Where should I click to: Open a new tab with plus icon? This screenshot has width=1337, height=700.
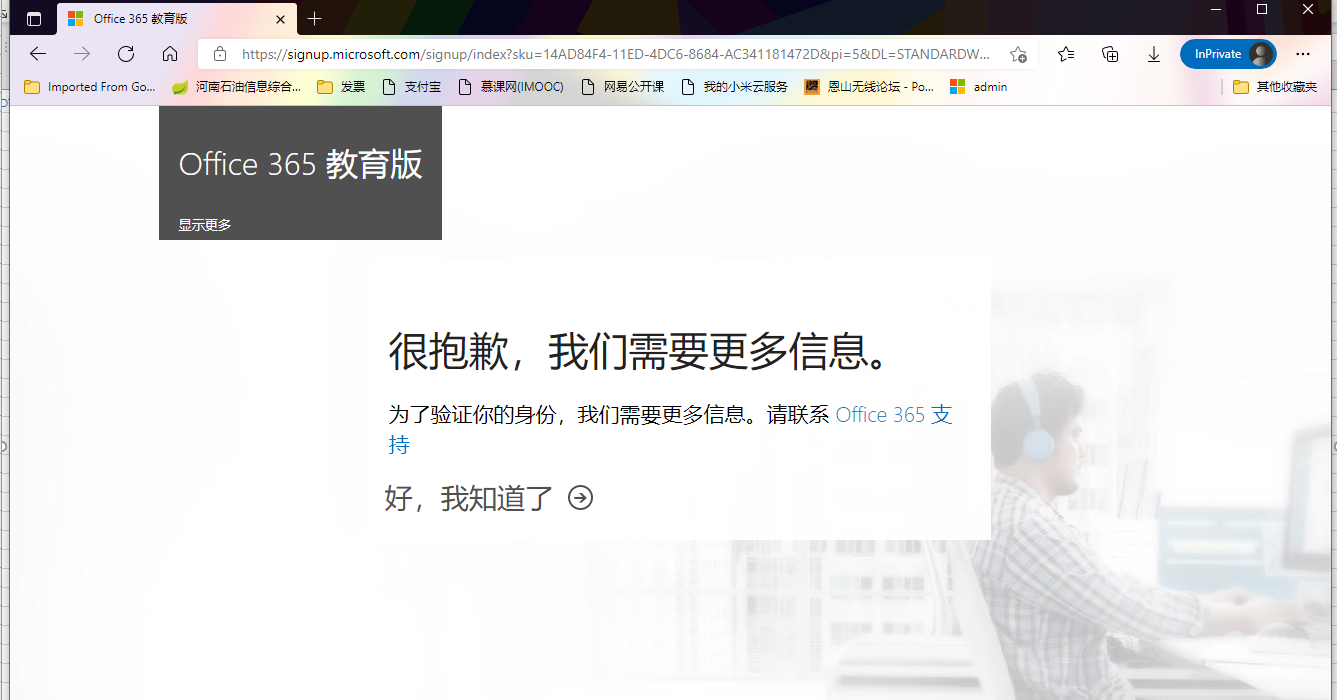[x=315, y=19]
